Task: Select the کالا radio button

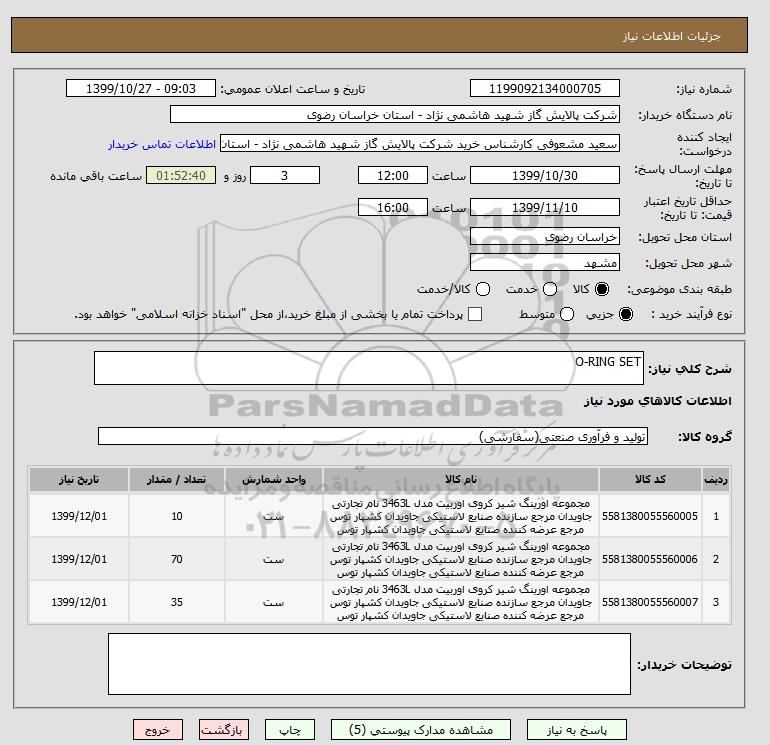Action: (x=602, y=289)
